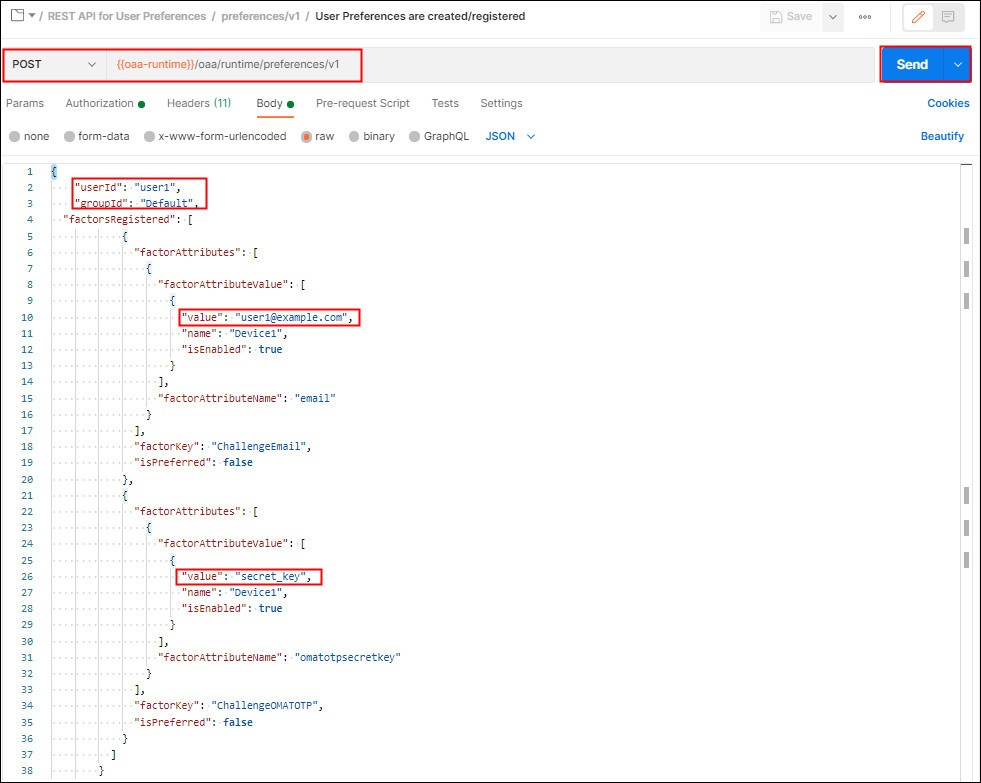Click the "email" factorAttributeName value
Viewport: 981px width, 783px height.
click(315, 398)
